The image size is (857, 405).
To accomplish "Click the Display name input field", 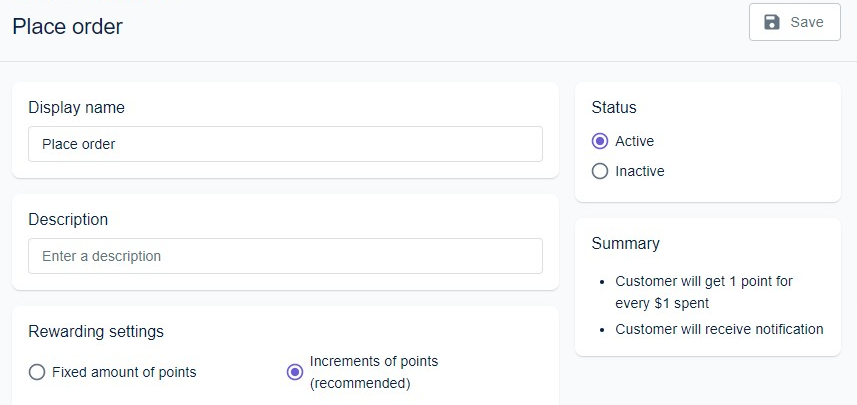I will [x=285, y=144].
